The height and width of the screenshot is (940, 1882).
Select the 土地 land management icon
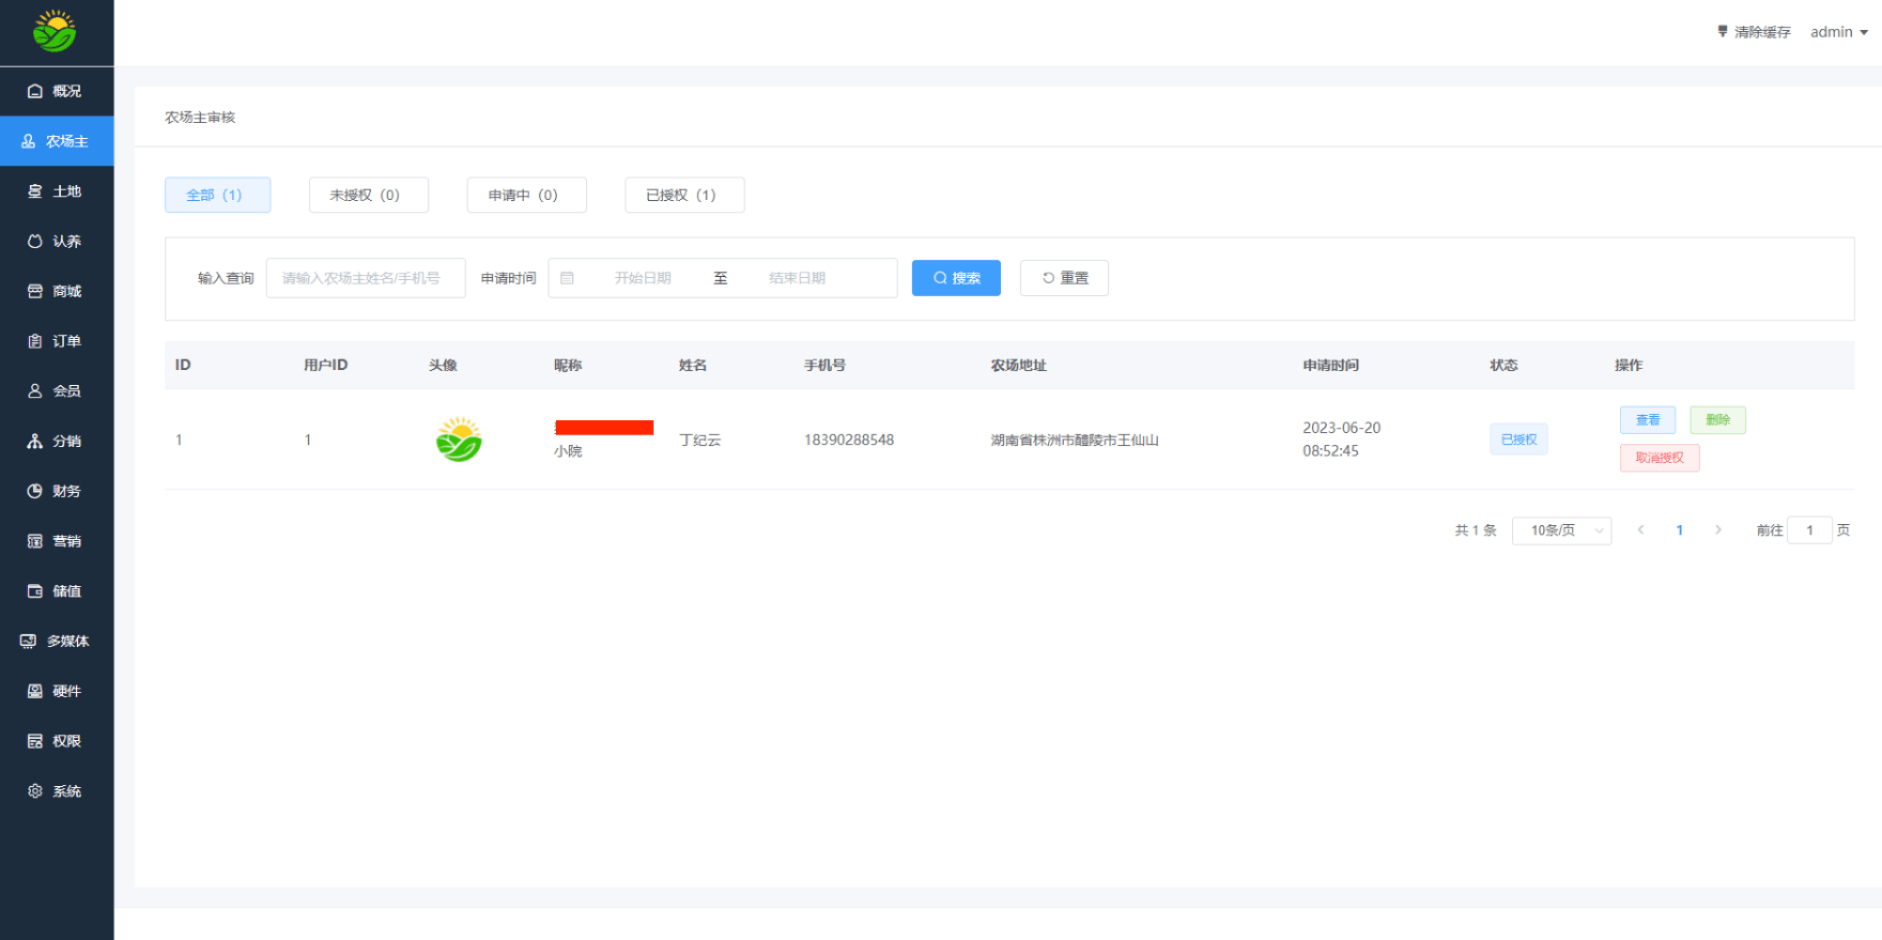tap(57, 191)
